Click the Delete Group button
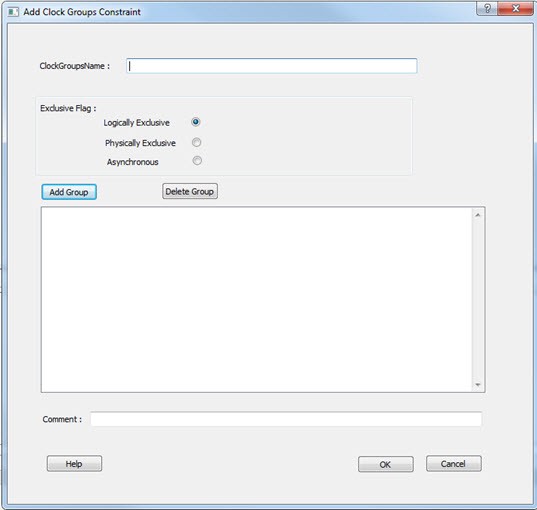Image resolution: width=537 pixels, height=510 pixels. 190,191
